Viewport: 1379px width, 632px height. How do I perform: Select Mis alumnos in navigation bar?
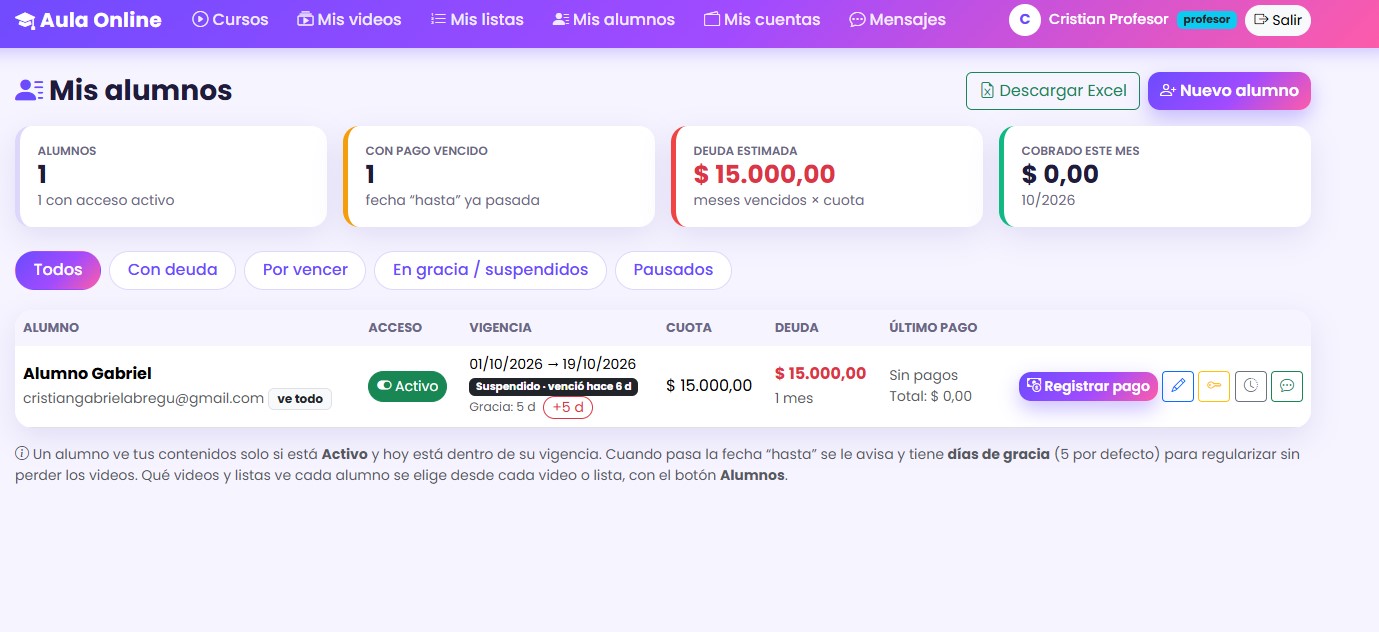click(614, 20)
